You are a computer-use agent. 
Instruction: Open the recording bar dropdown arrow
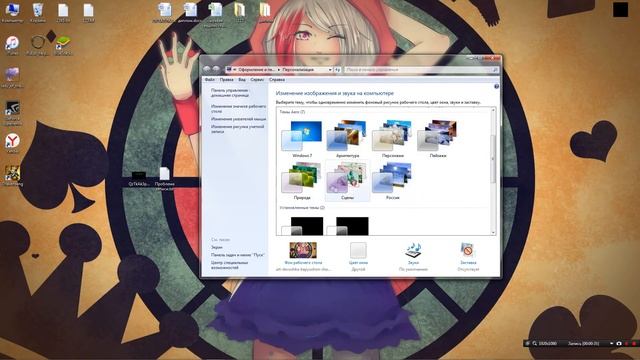[x=611, y=344]
